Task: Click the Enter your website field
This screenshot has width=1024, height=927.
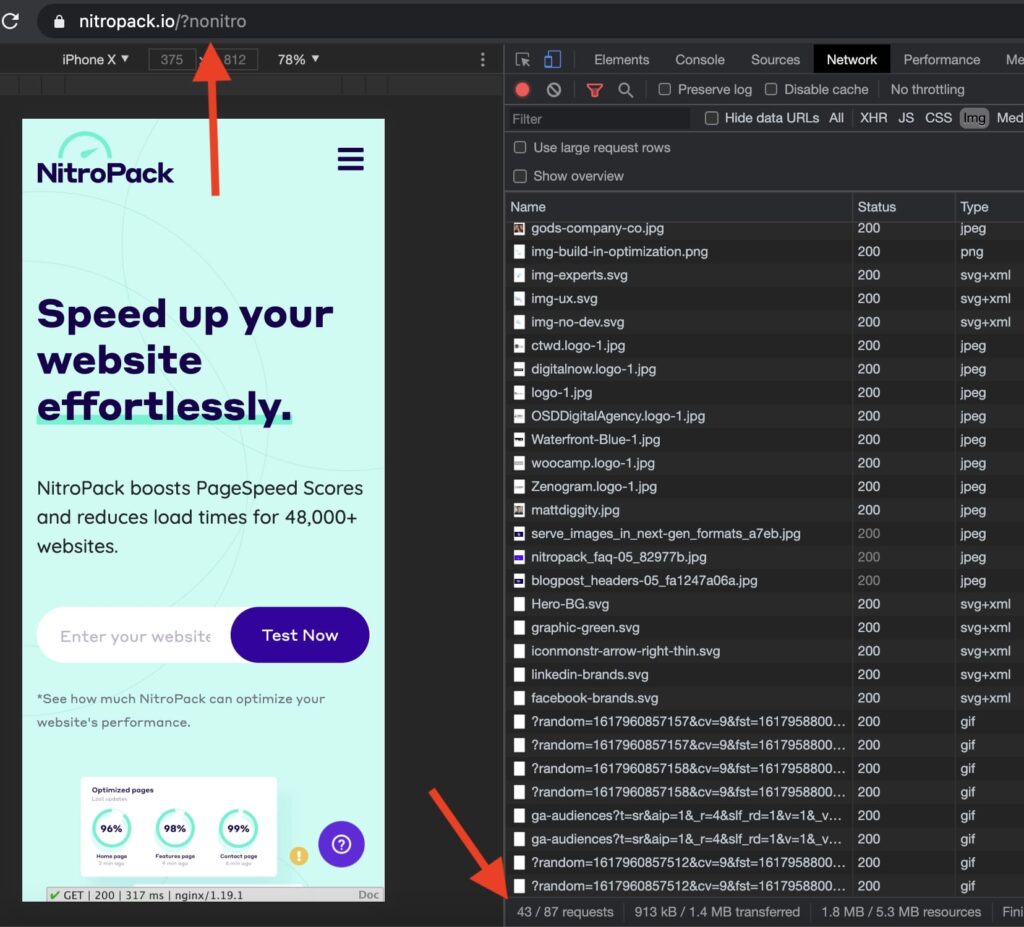Action: (135, 636)
